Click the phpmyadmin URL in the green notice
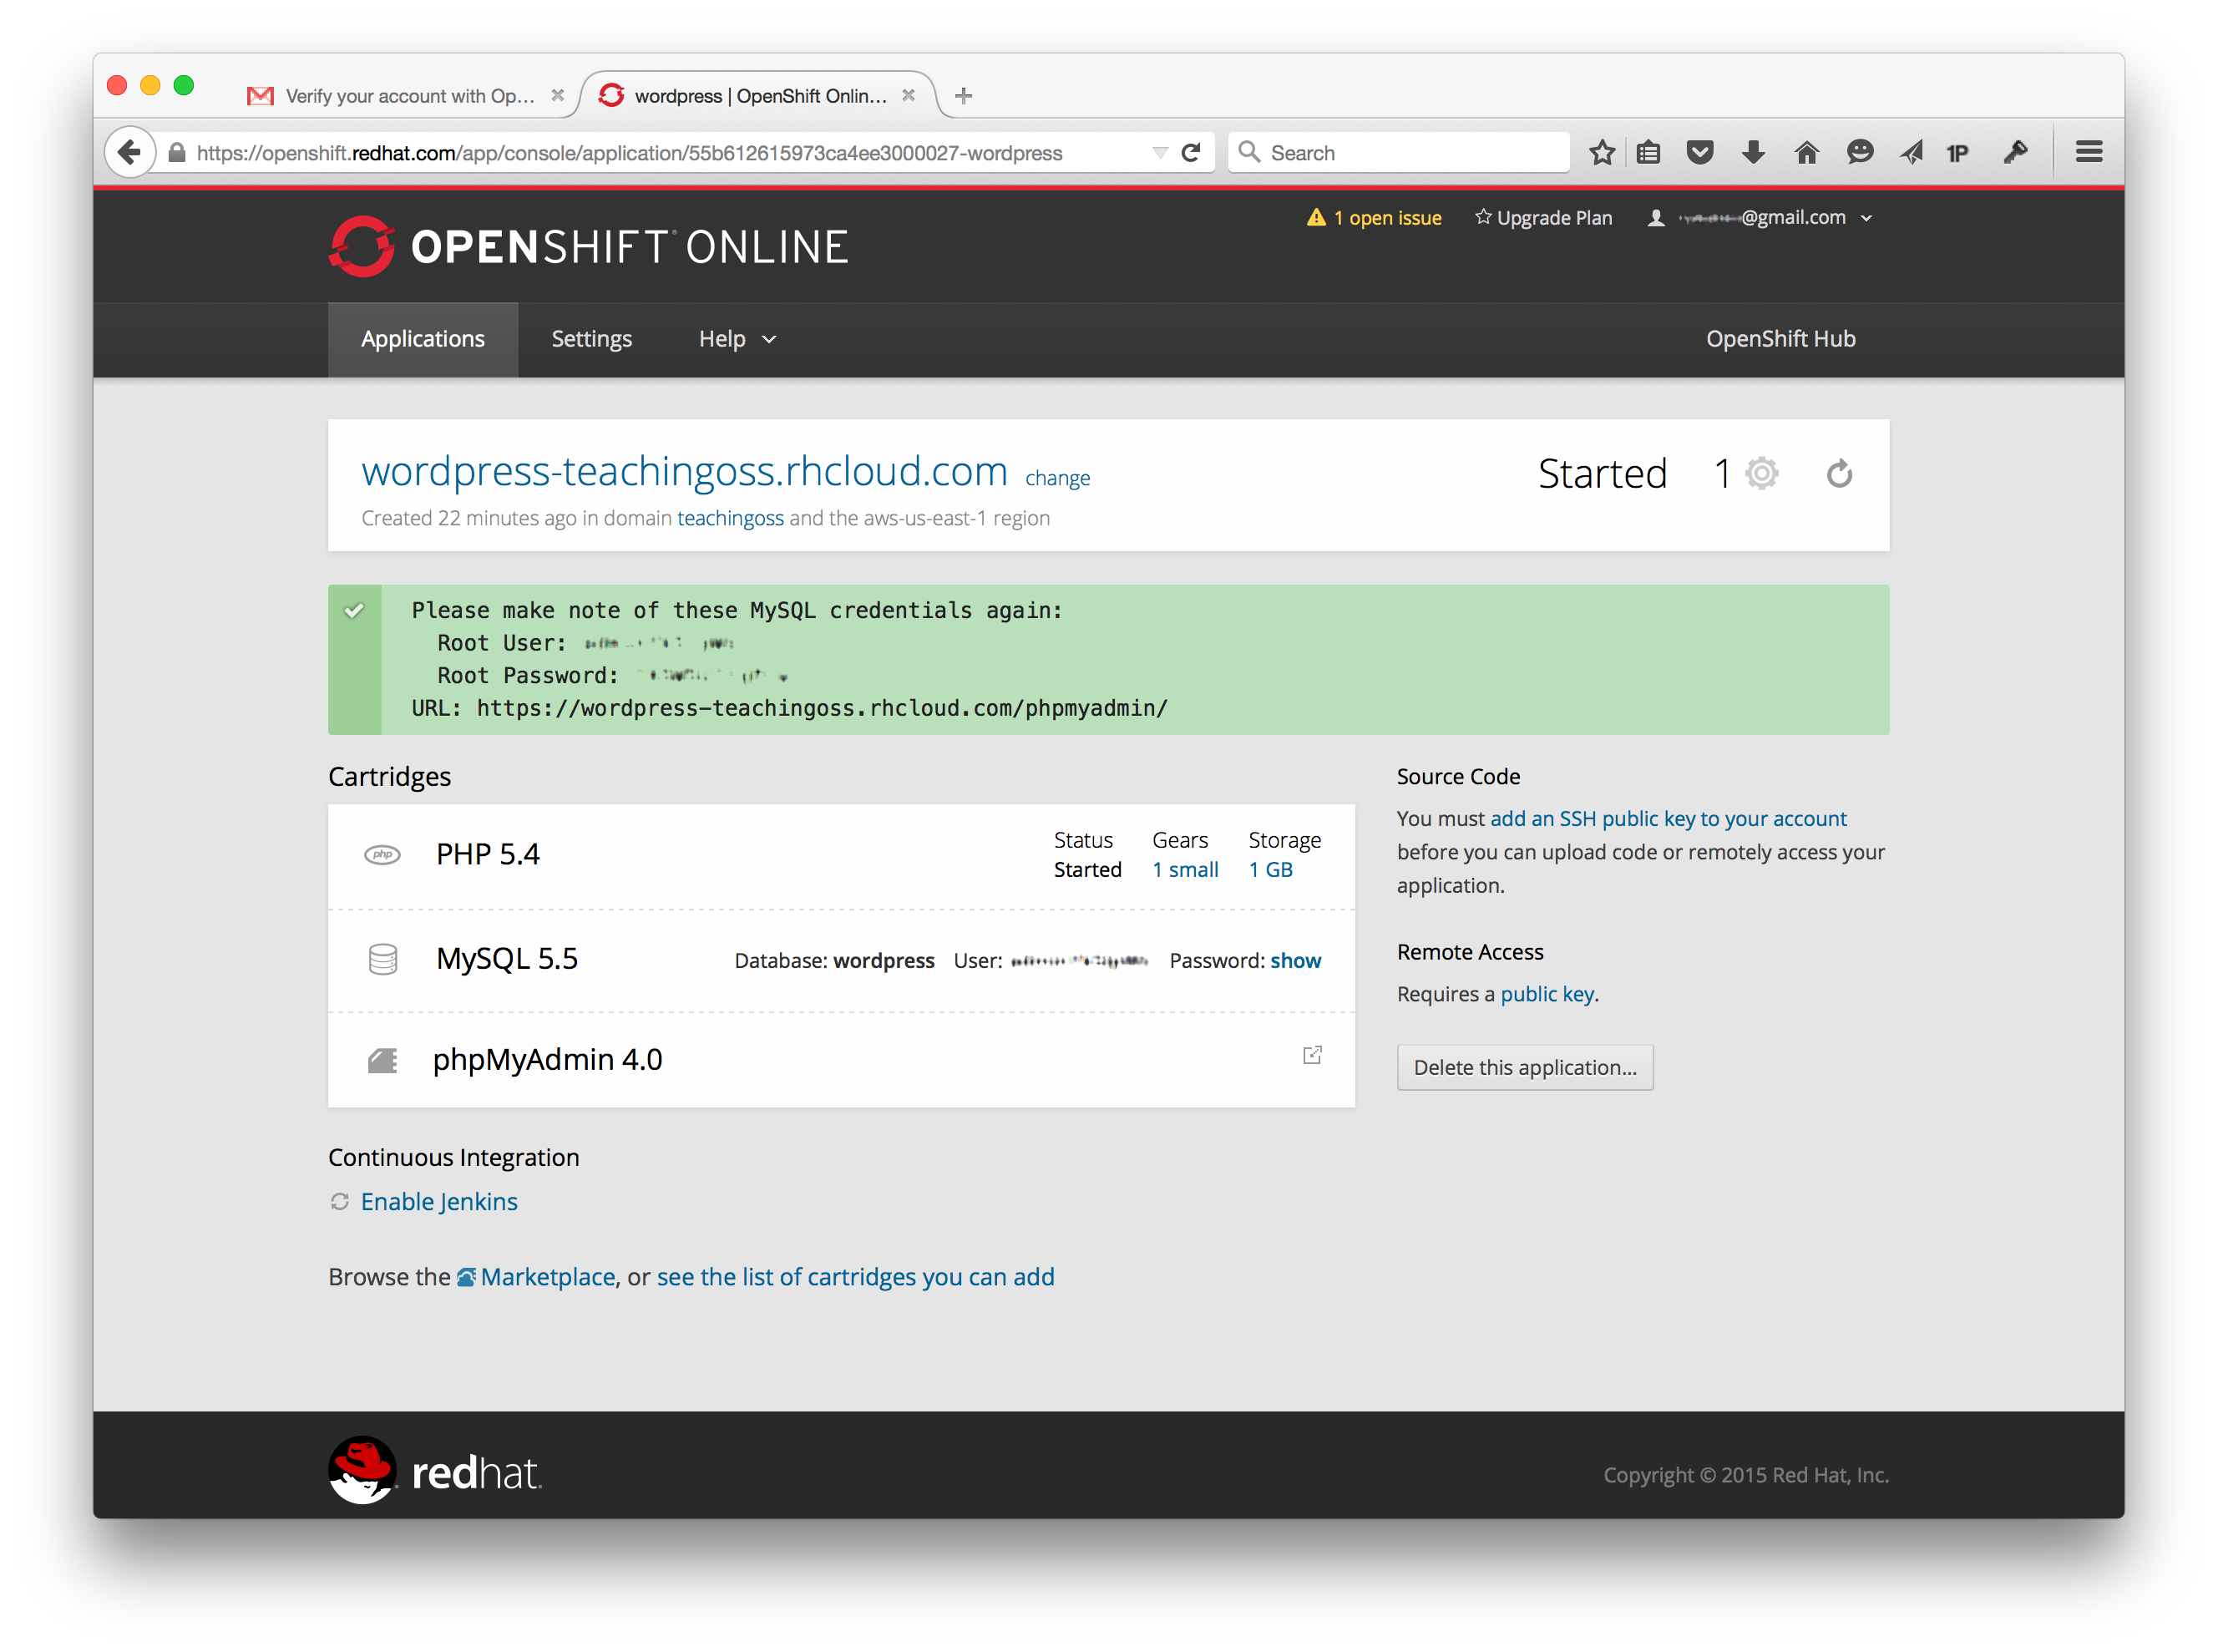This screenshot has height=1652, width=2218. point(822,708)
